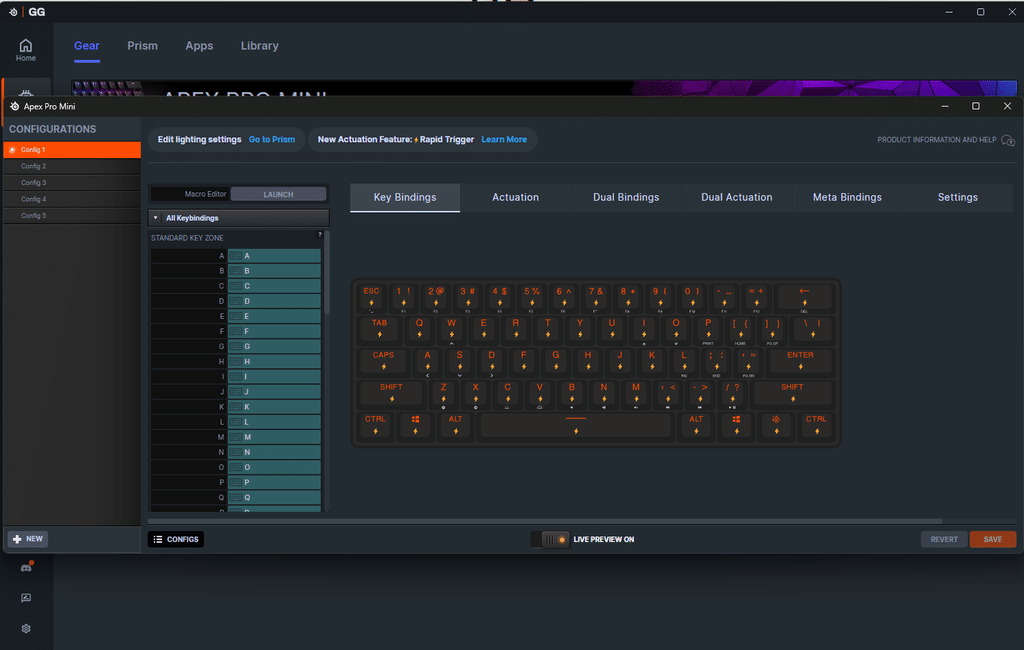Open GG settings gear icon
The width and height of the screenshot is (1024, 650).
(26, 628)
